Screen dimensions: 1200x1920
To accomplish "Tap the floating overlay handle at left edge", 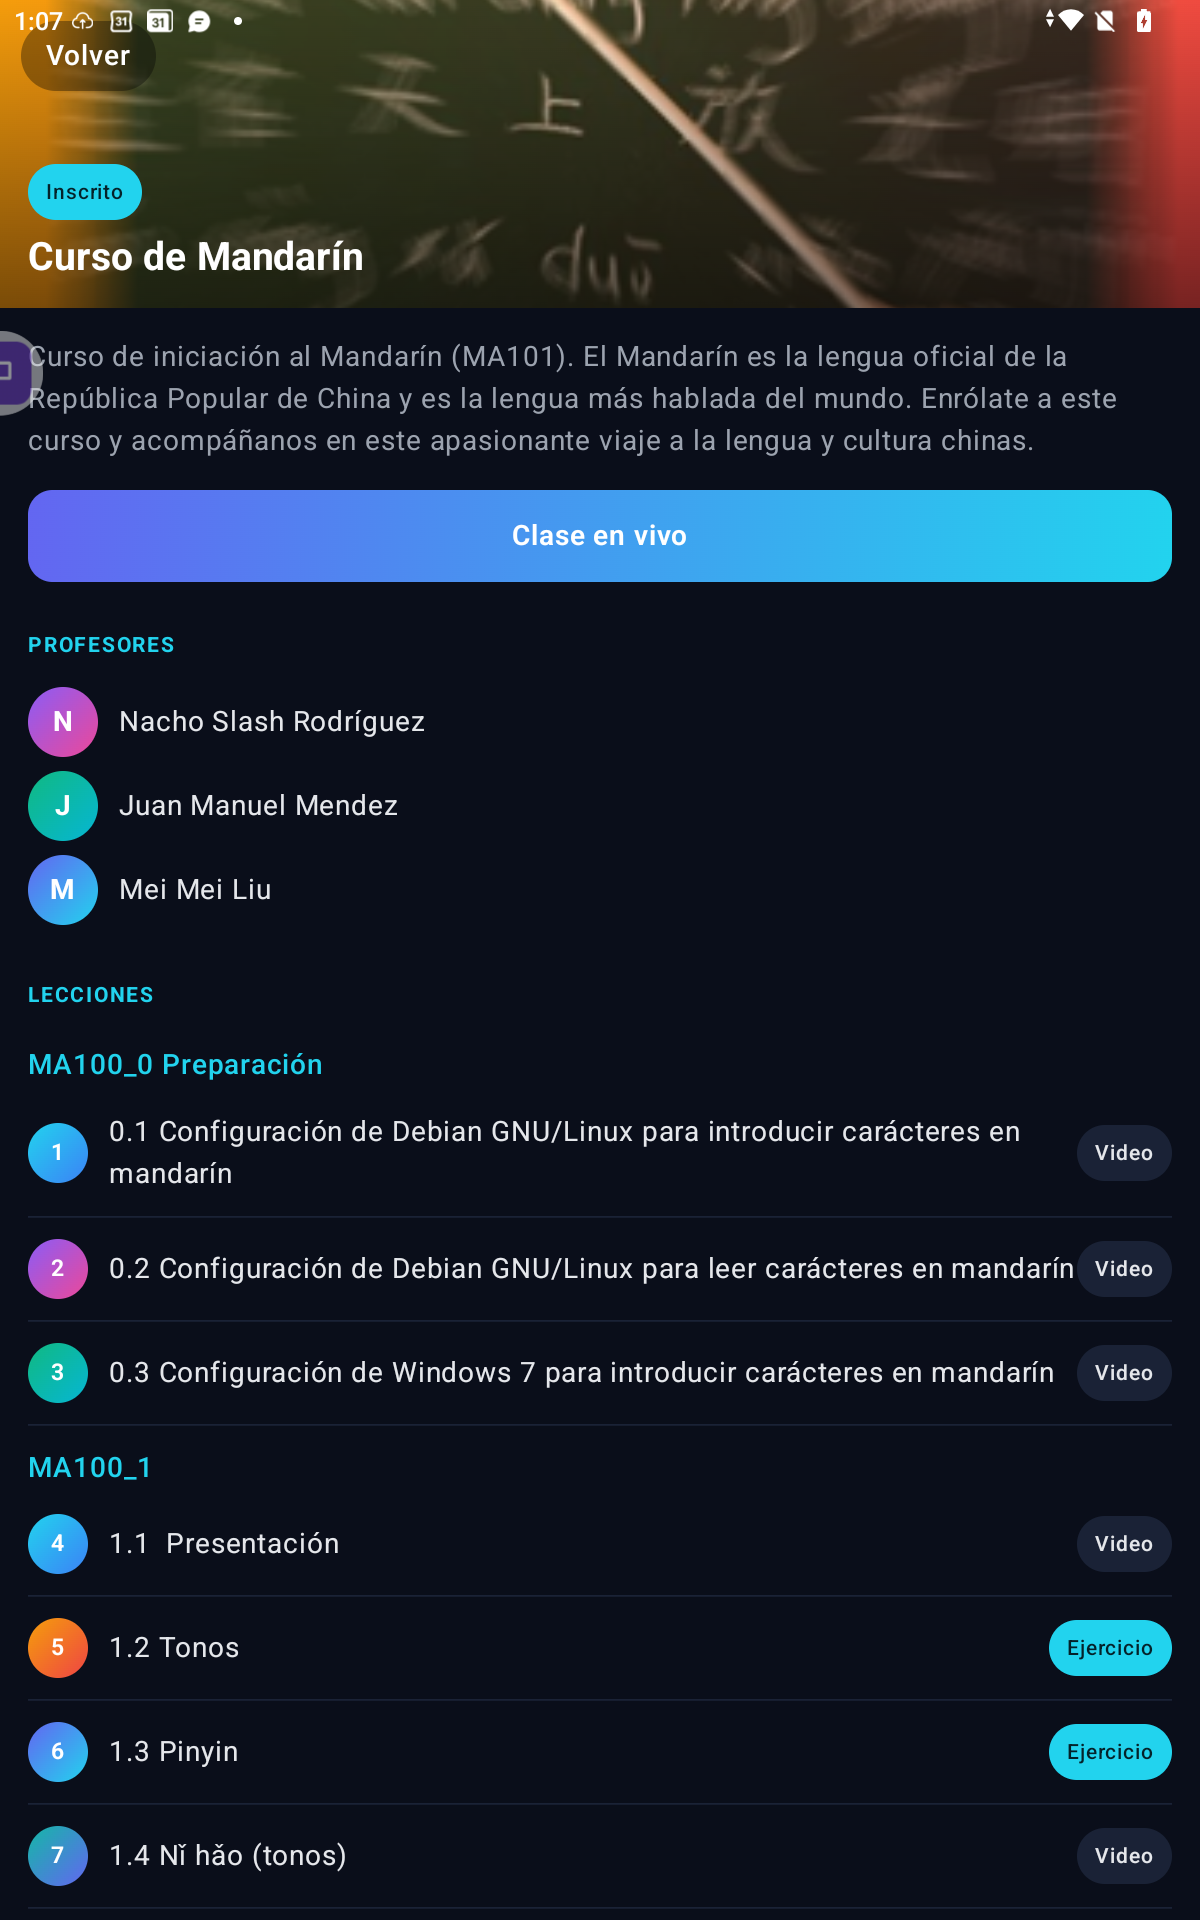I will (16, 372).
